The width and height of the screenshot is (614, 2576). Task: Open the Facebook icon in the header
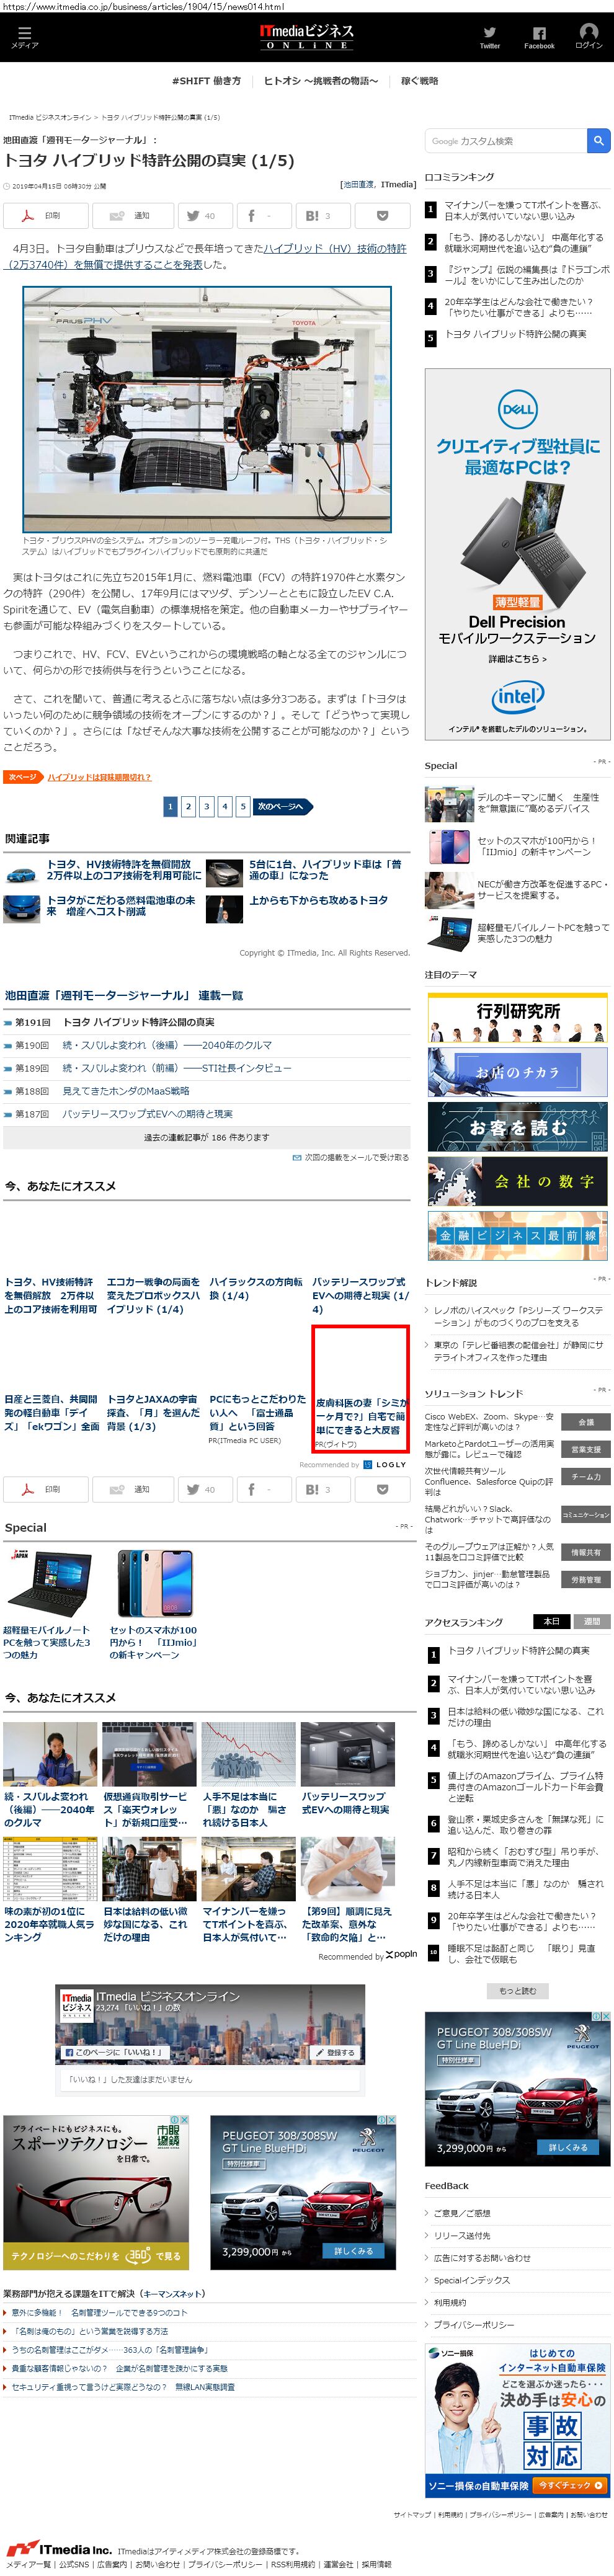539,37
